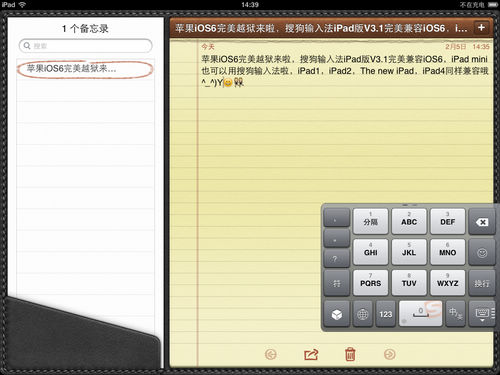Switch to 123 numeric keypad
Image resolution: width=500 pixels, height=375 pixels.
click(386, 314)
